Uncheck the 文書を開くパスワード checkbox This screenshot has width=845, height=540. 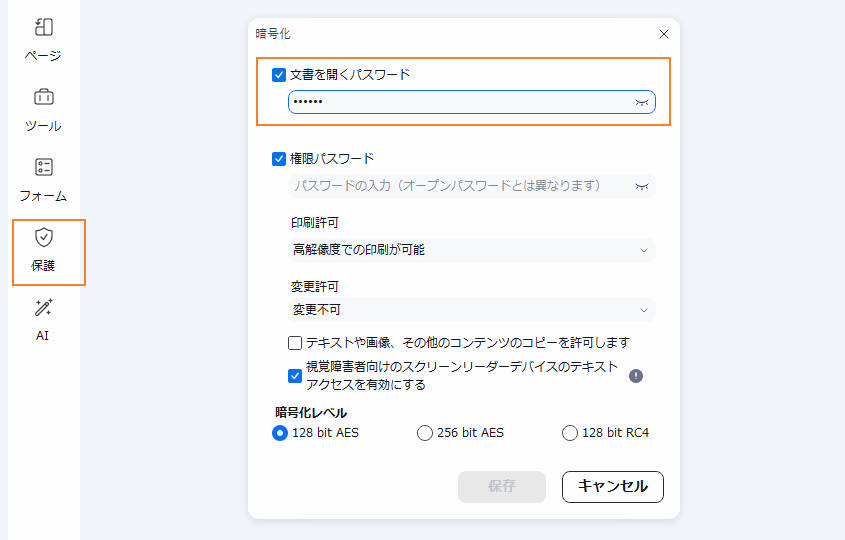point(279,75)
